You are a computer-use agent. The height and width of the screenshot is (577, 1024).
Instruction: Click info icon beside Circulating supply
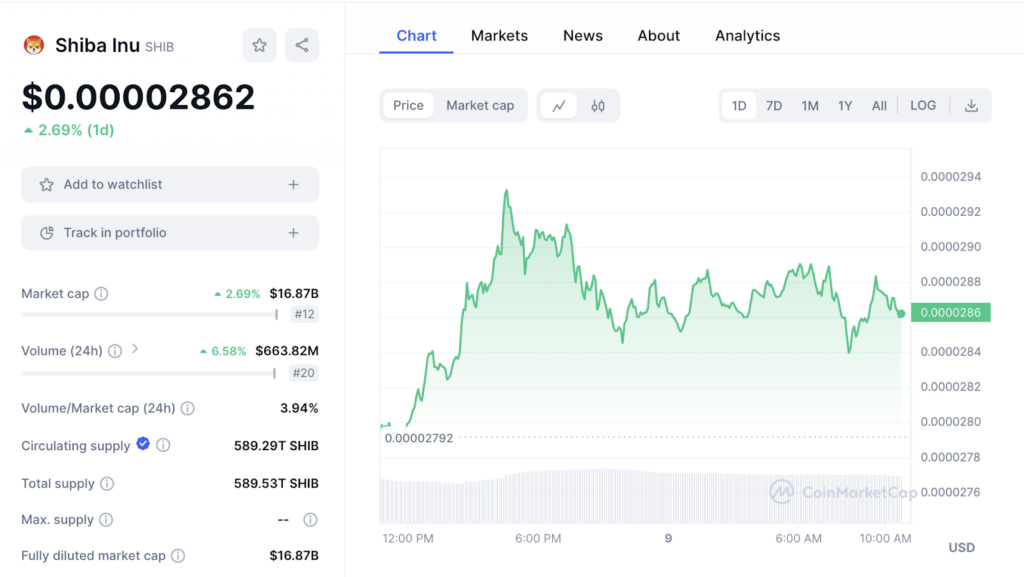(163, 445)
